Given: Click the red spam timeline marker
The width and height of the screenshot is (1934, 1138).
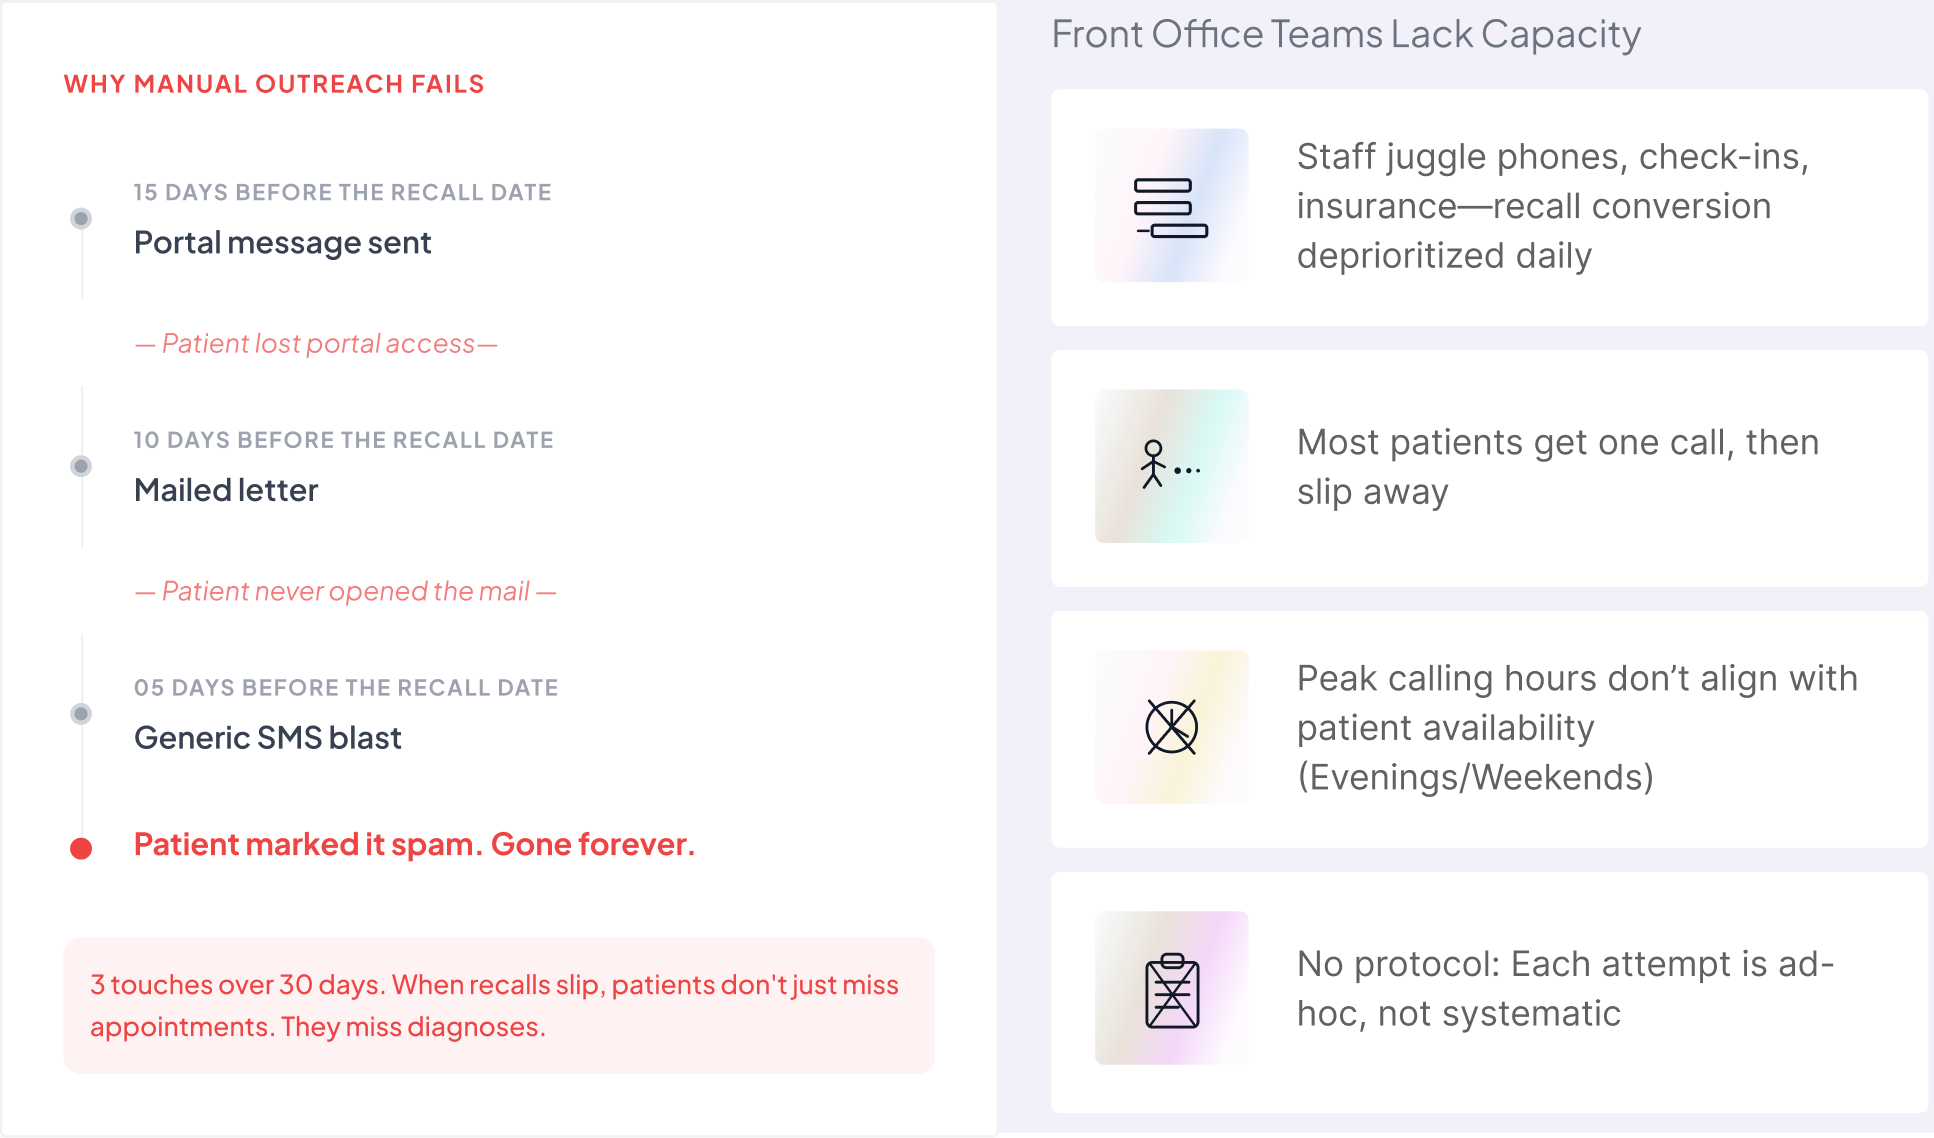Looking at the screenshot, I should pos(81,849).
